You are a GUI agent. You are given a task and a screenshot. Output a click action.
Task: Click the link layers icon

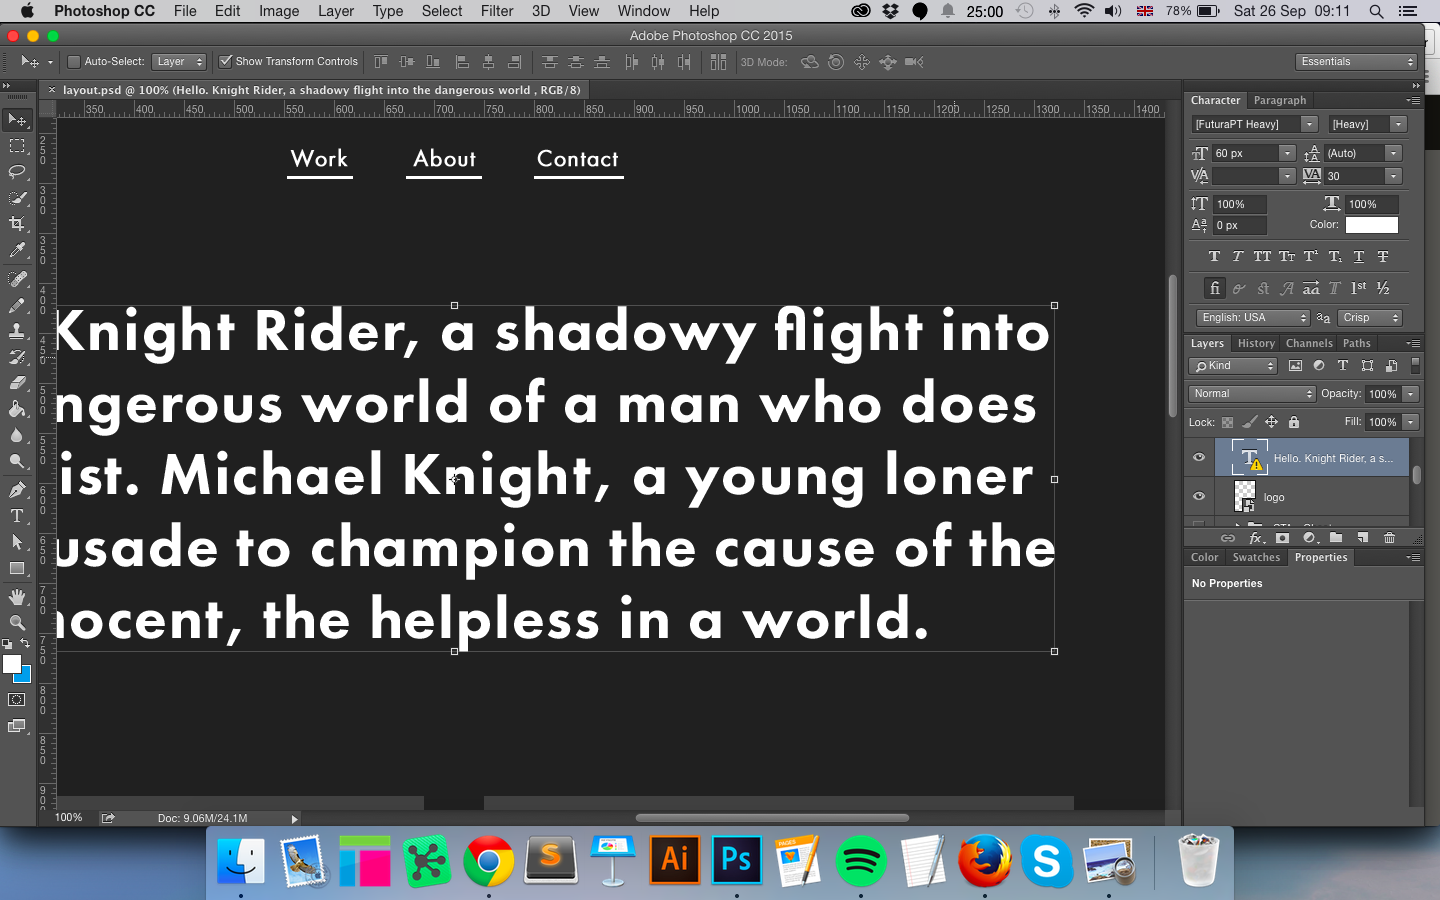pos(1228,538)
